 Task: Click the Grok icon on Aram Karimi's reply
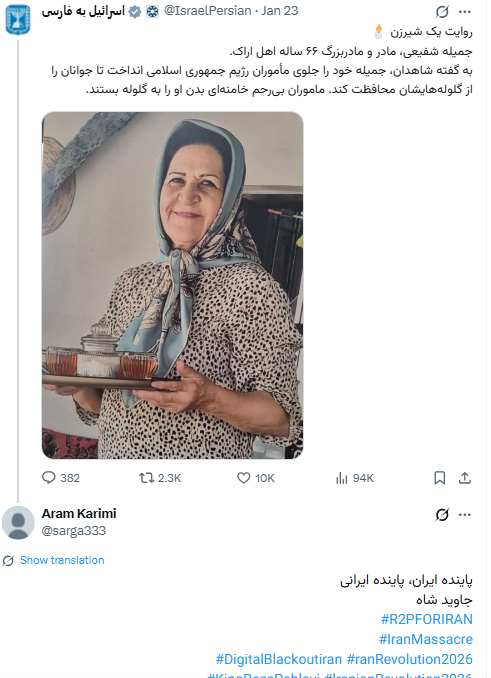[442, 515]
